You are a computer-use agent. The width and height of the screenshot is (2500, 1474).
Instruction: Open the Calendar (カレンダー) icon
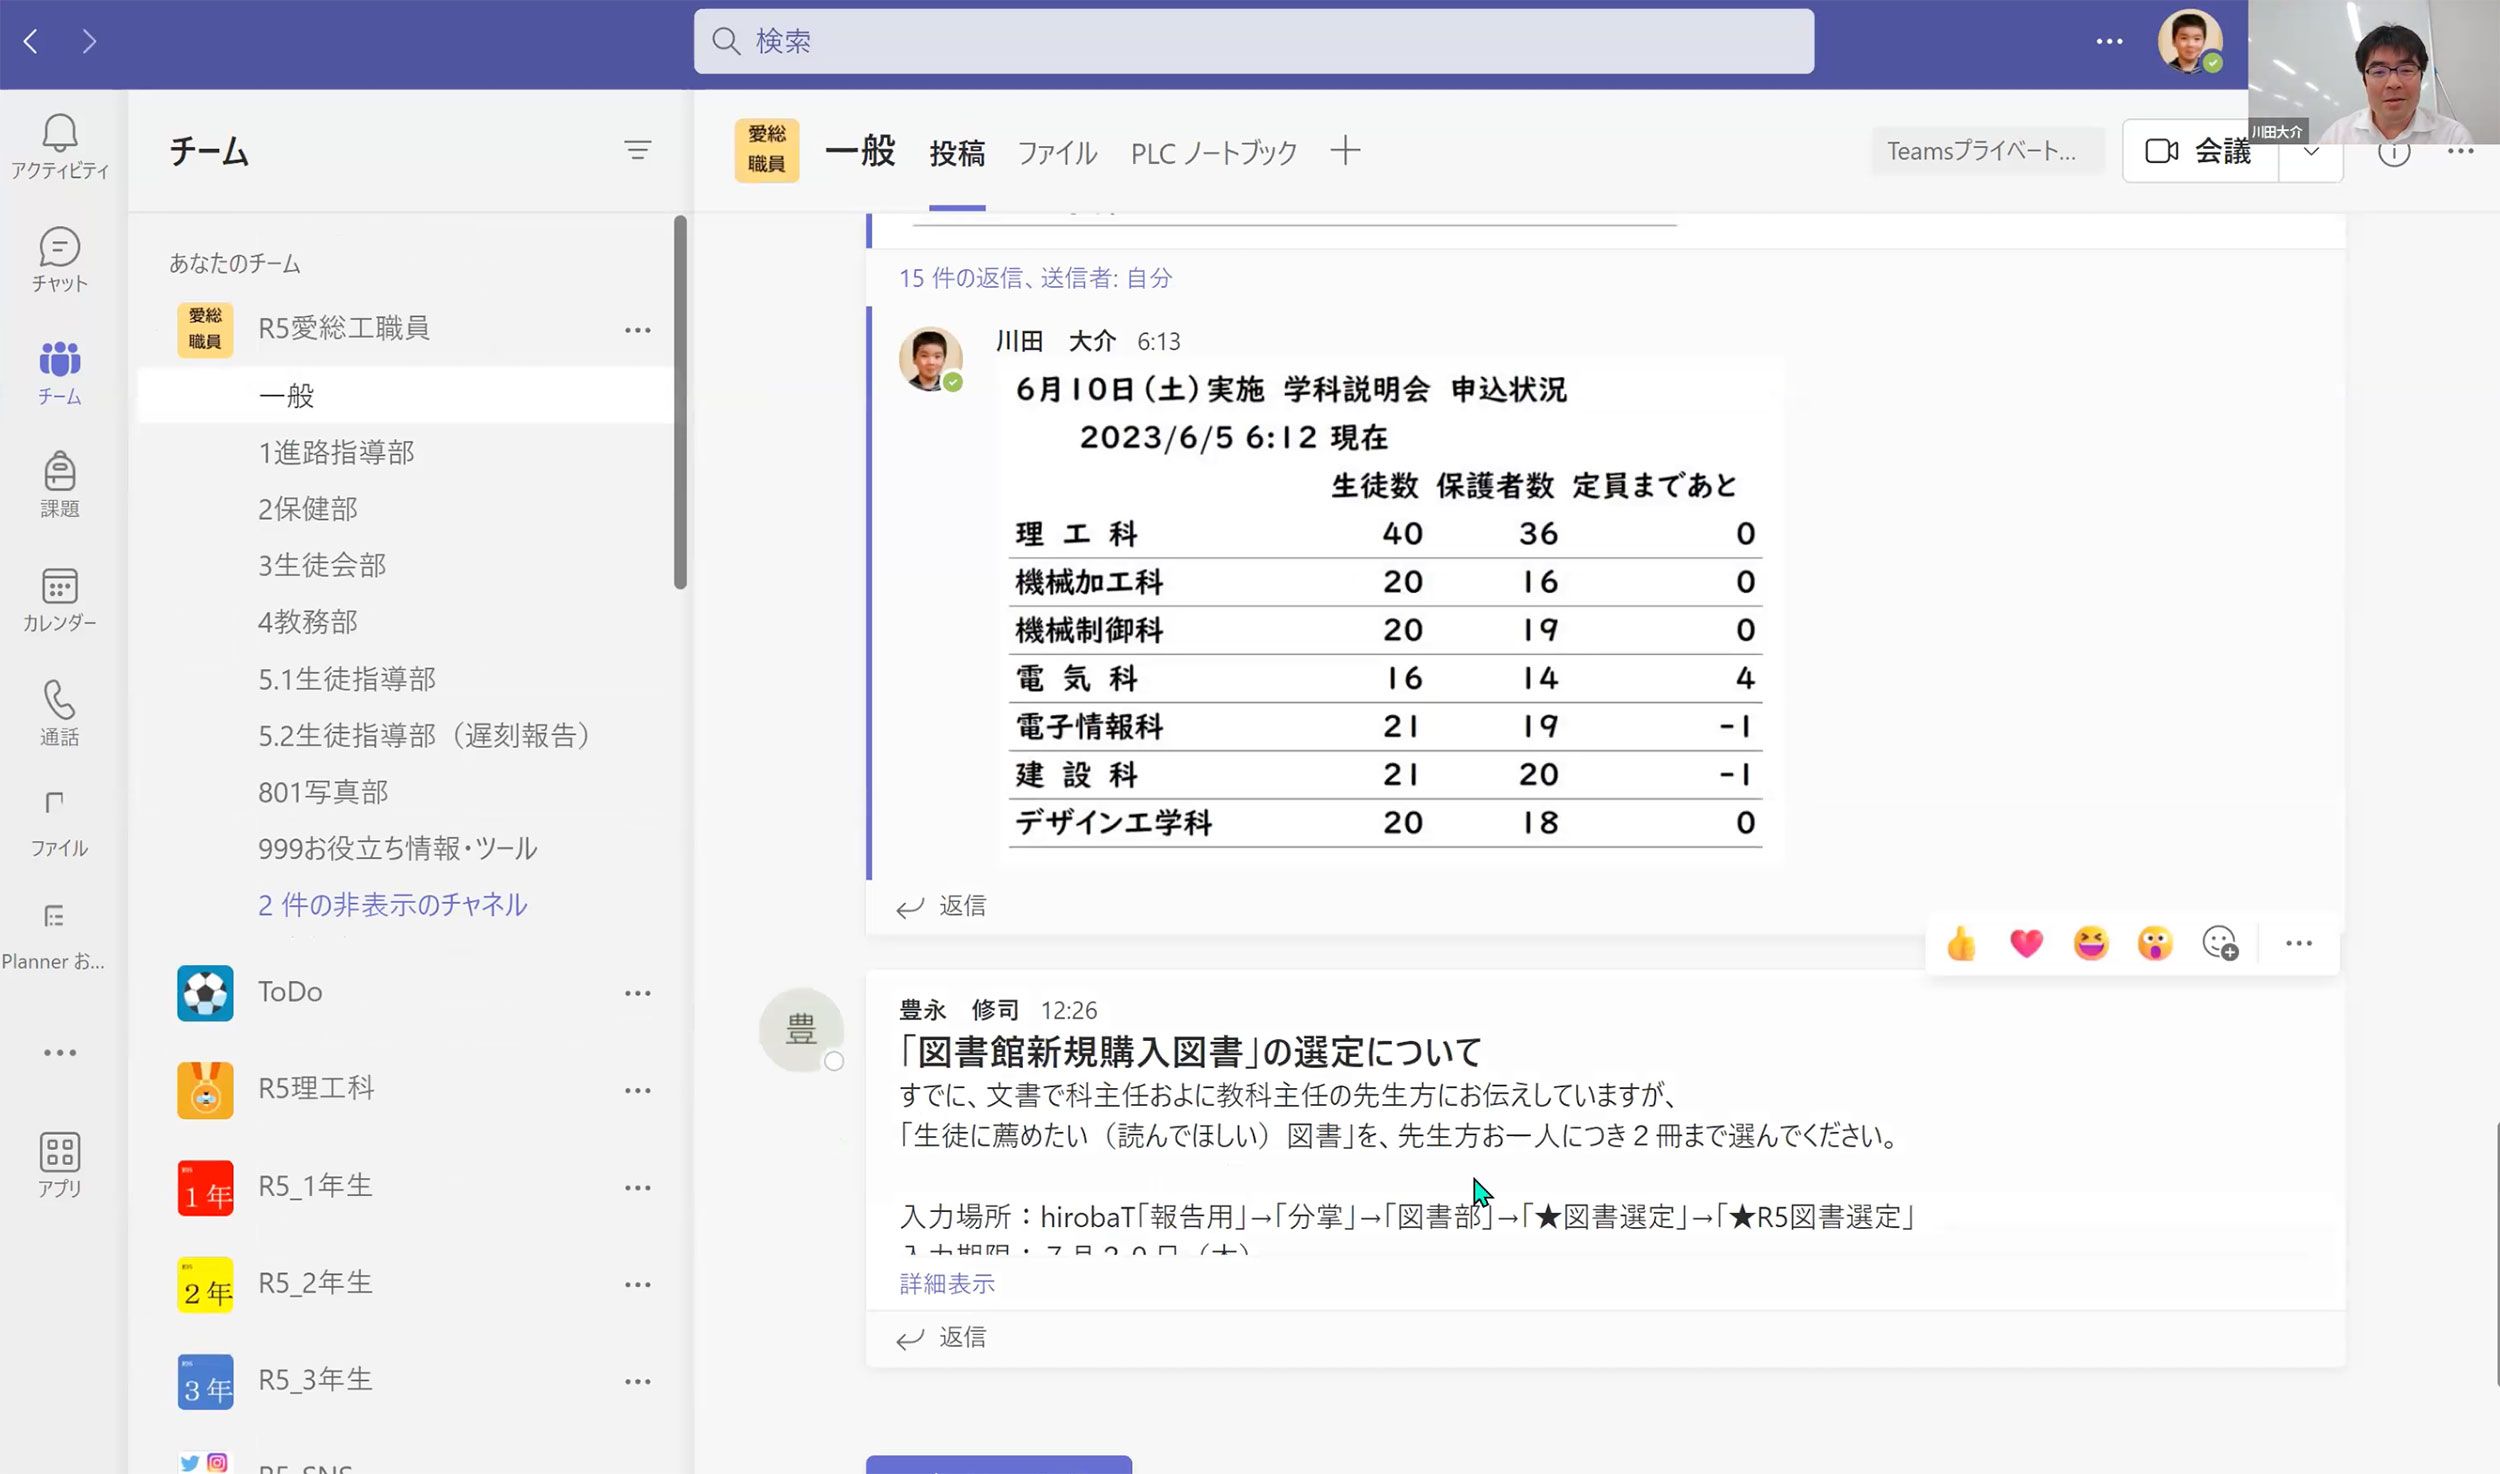[60, 599]
